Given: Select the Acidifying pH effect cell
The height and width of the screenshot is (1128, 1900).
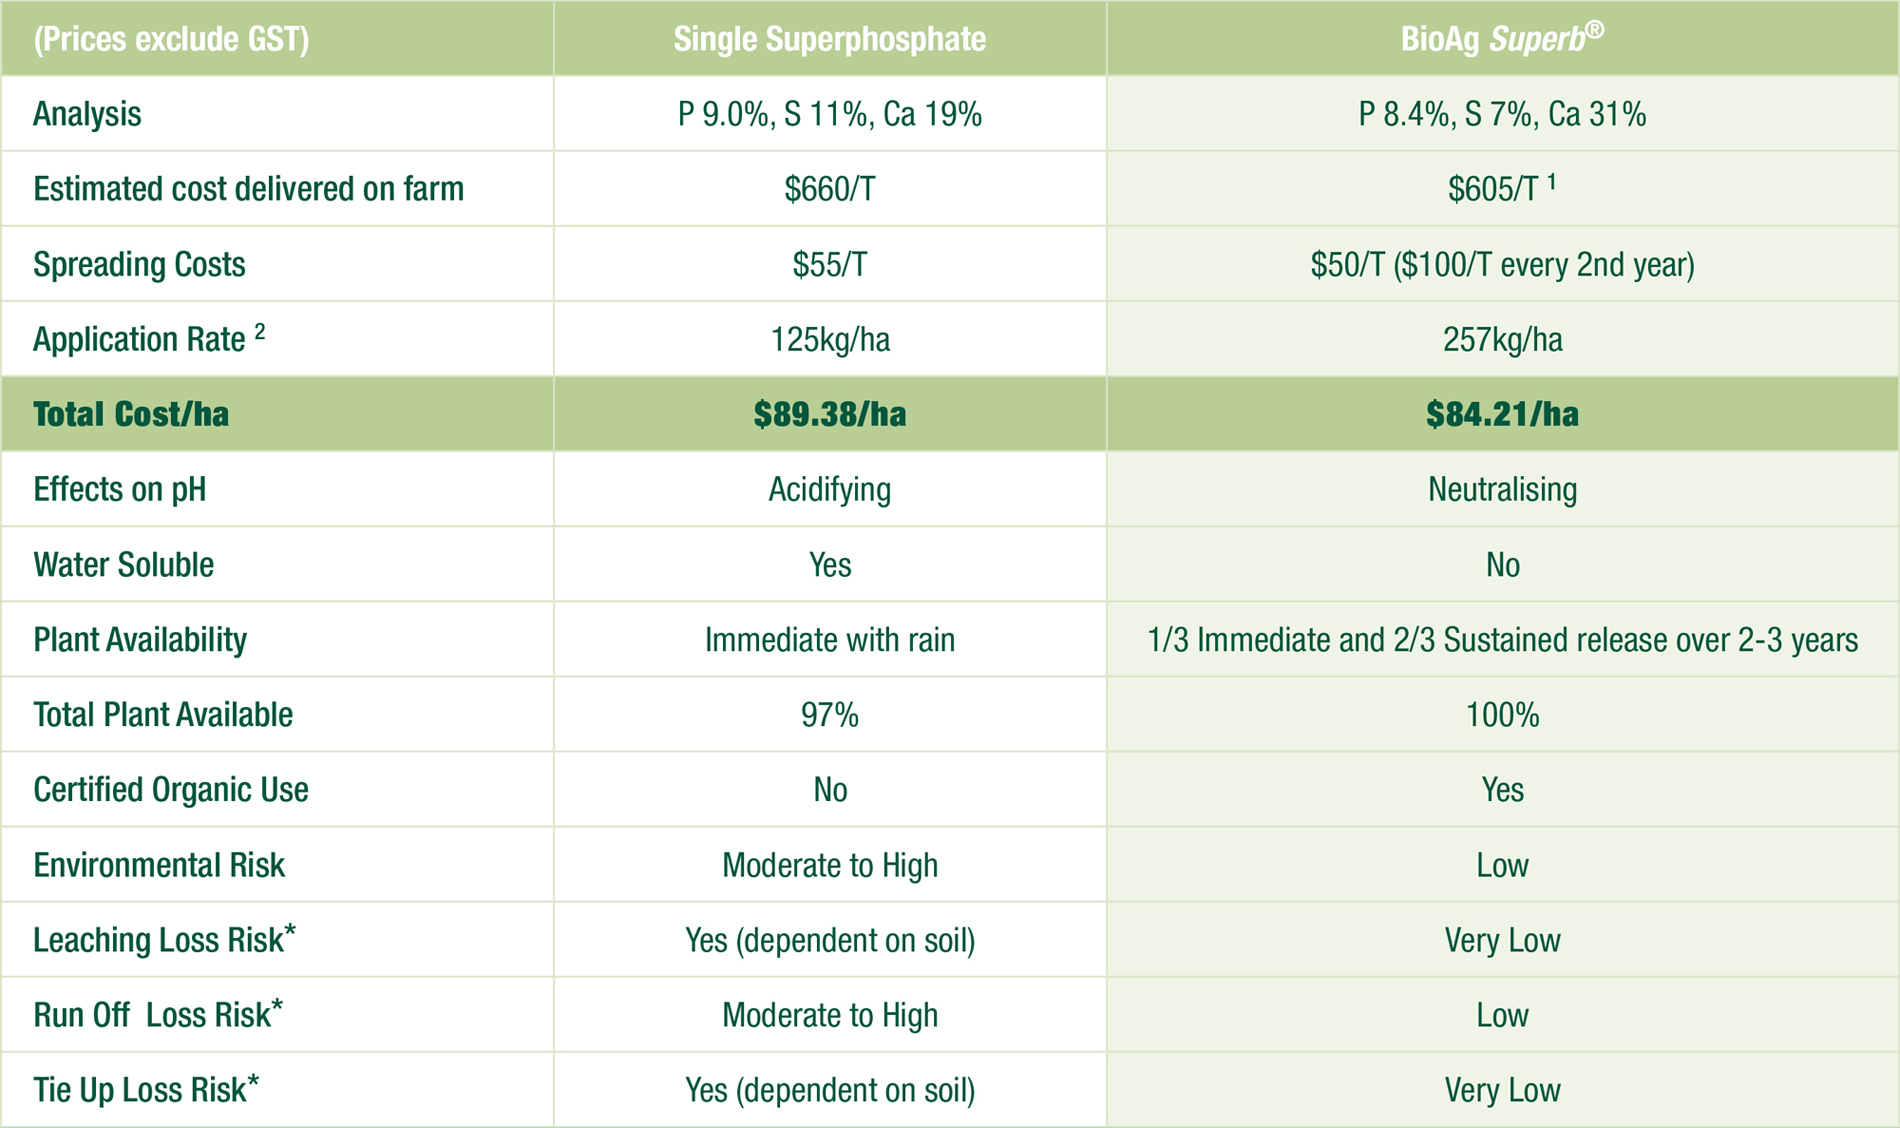Looking at the screenshot, I should [x=829, y=489].
